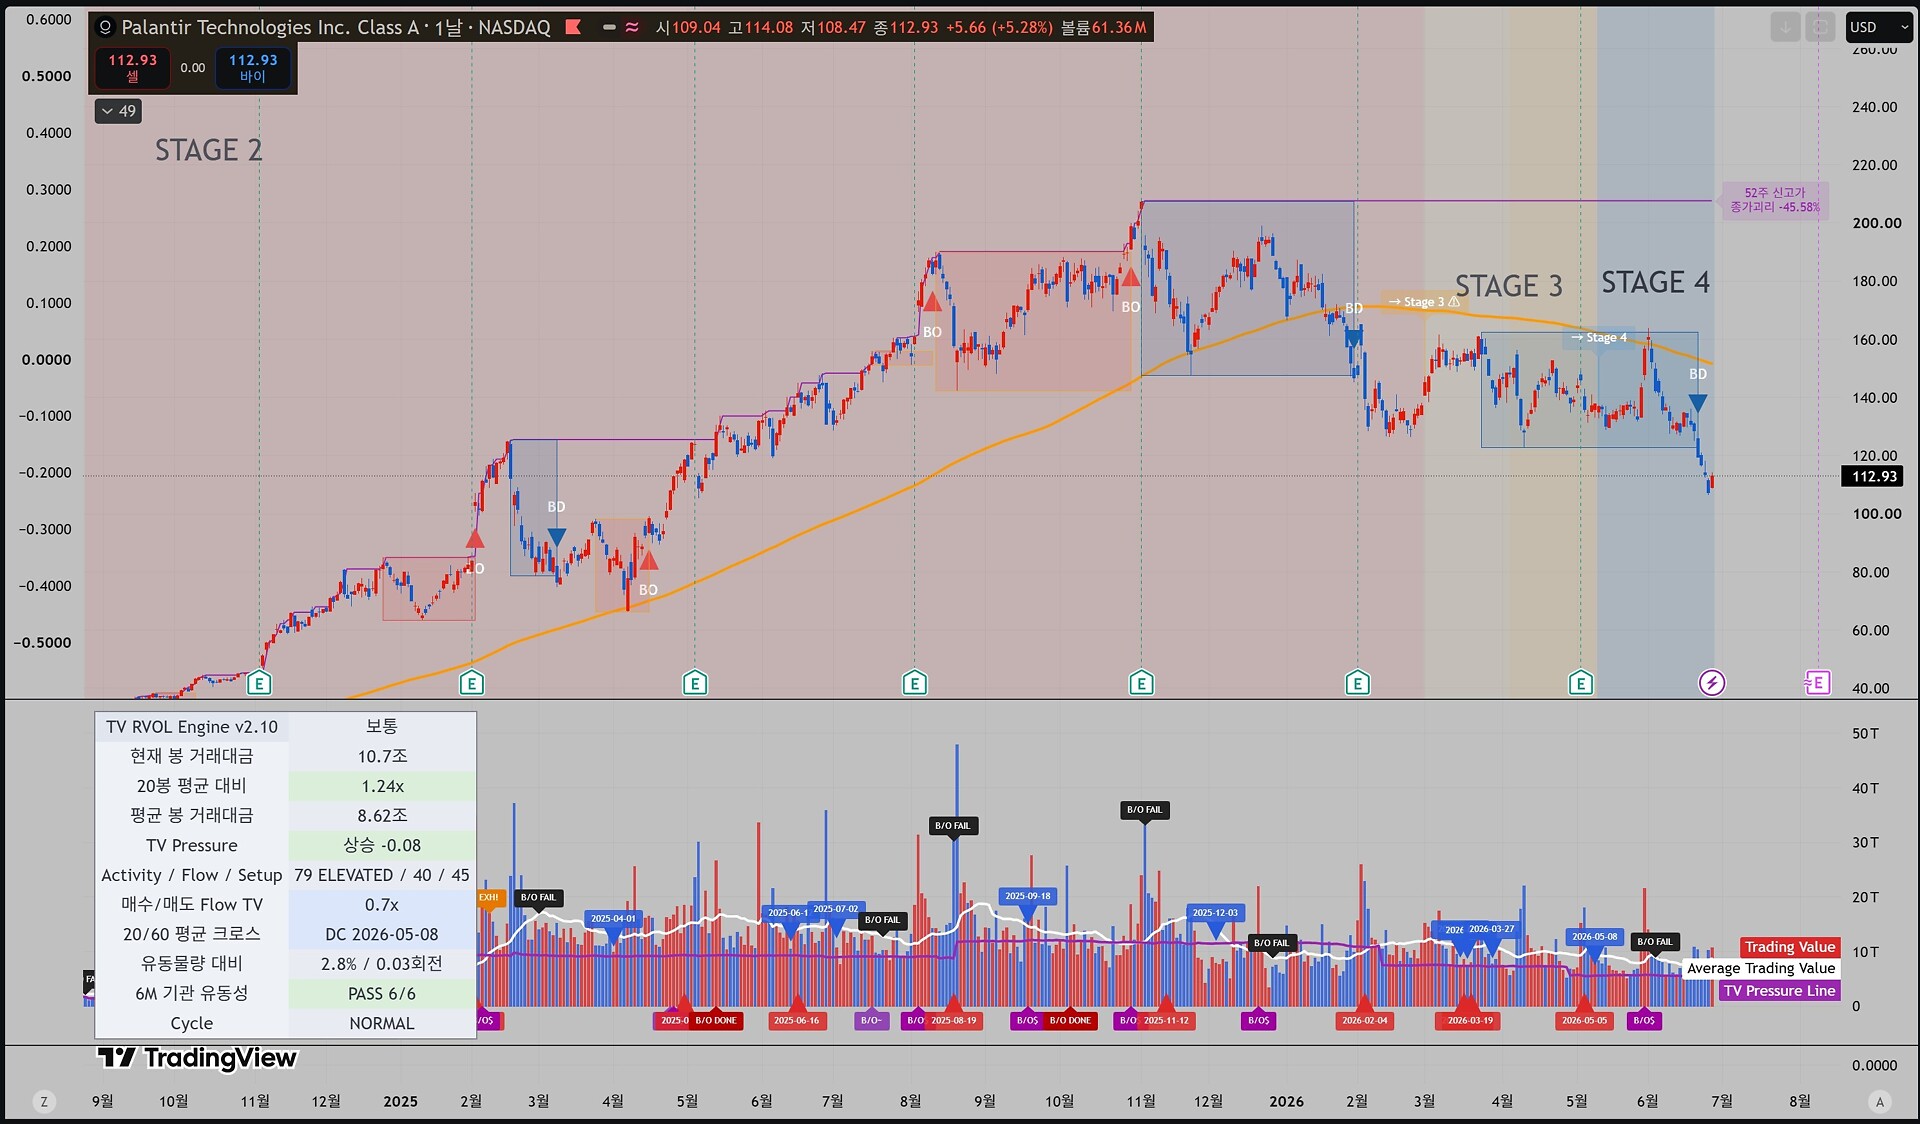Screen dimensions: 1920x1124
Task: Click the pink wavy data-status icon in legend
Action: [x=632, y=27]
